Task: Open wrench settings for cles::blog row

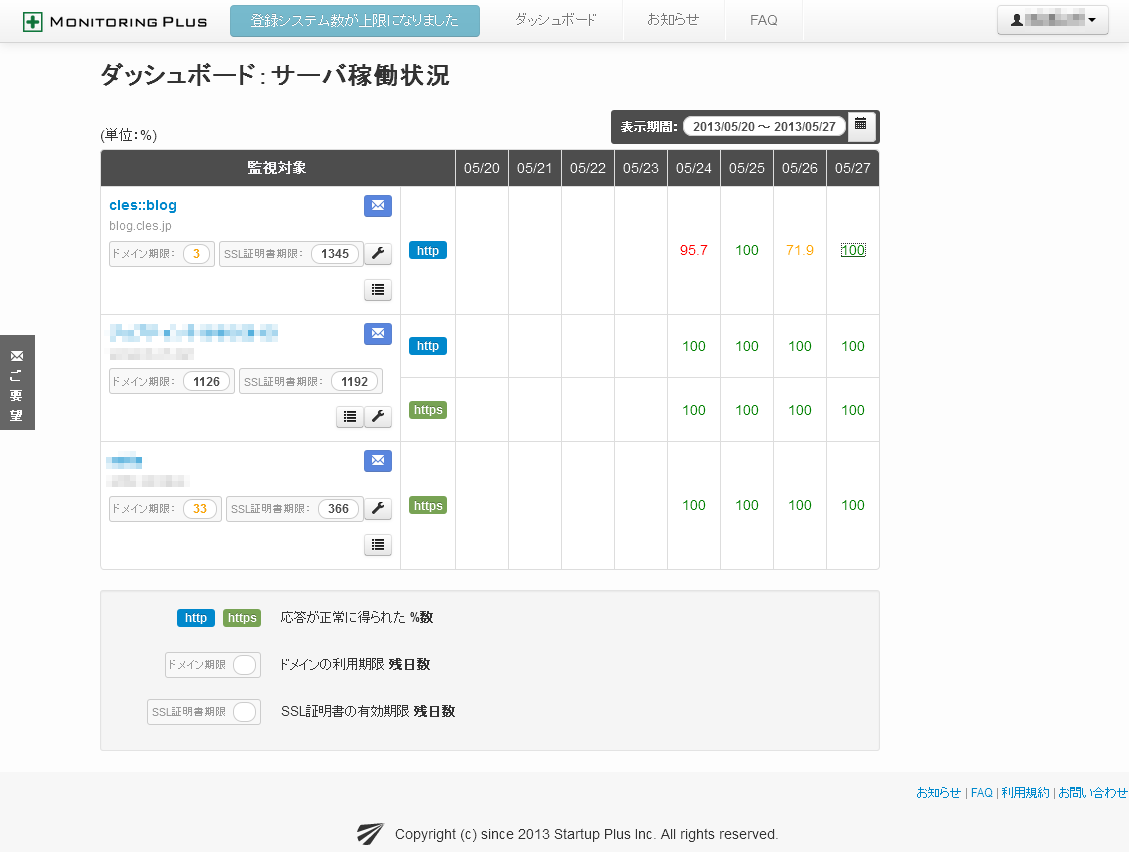Action: pyautogui.click(x=377, y=254)
